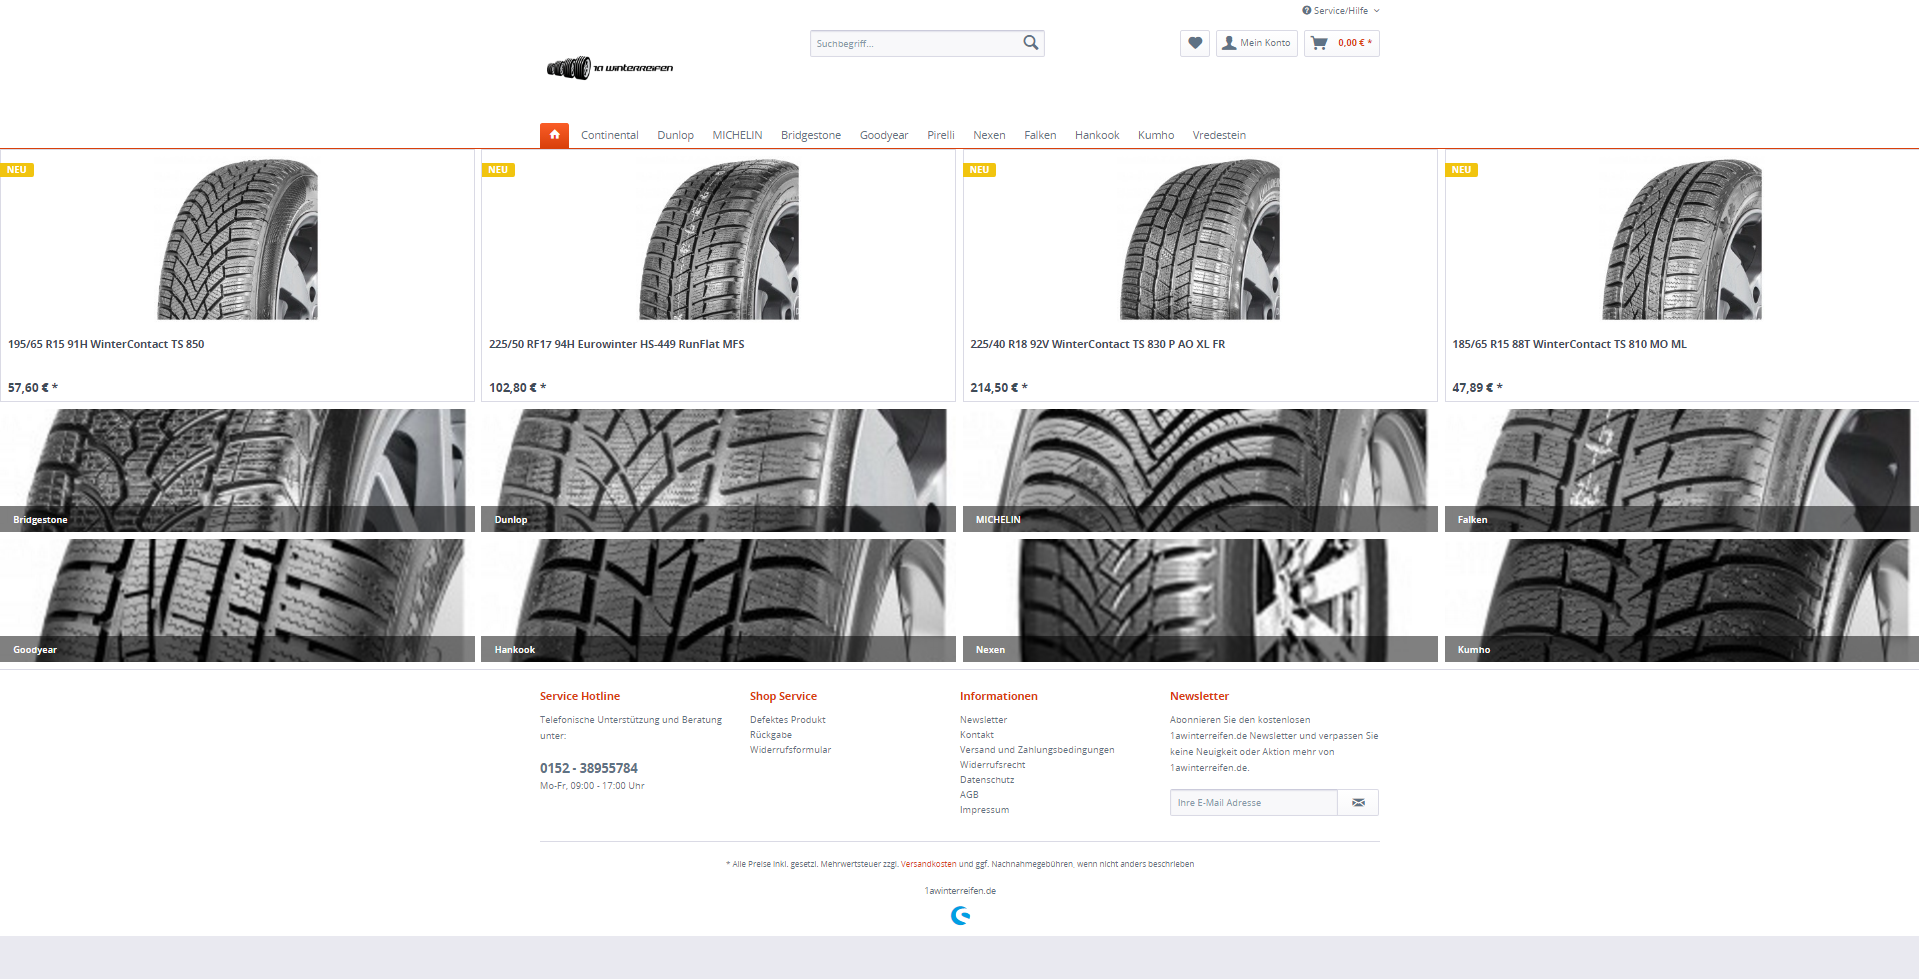Image resolution: width=1919 pixels, height=979 pixels.
Task: Open the WinterContact TS 850 tire product
Action: pos(237,275)
